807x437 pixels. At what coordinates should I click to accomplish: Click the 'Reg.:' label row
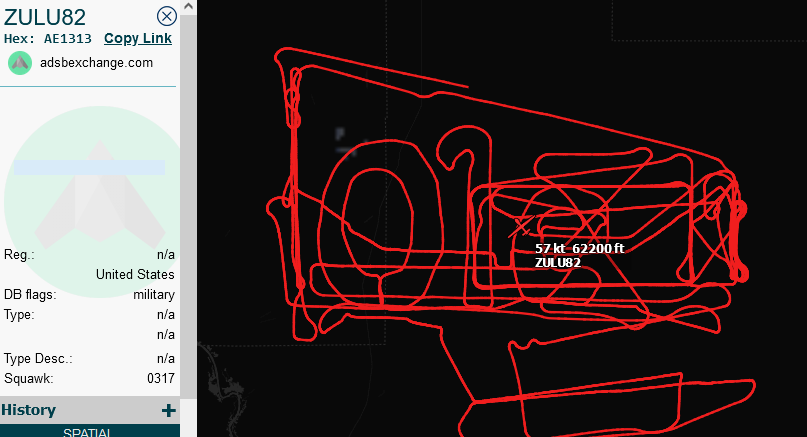click(x=90, y=255)
